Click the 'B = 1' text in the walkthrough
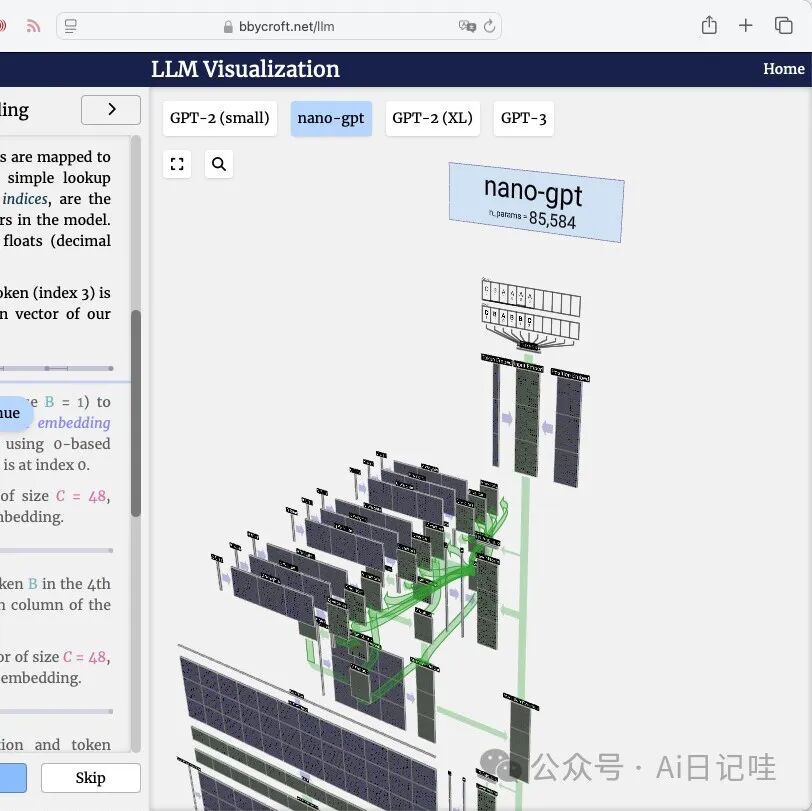 click(x=67, y=402)
